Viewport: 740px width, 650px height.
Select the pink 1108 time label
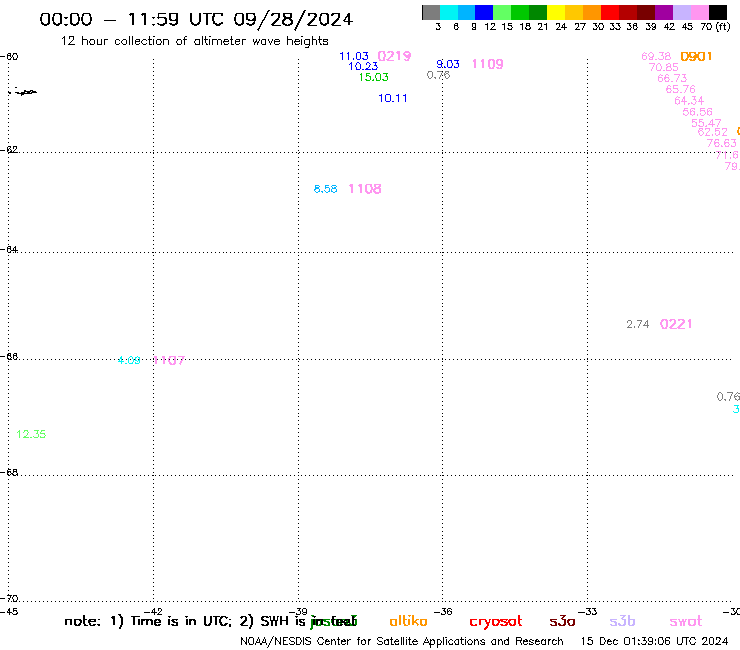point(365,189)
